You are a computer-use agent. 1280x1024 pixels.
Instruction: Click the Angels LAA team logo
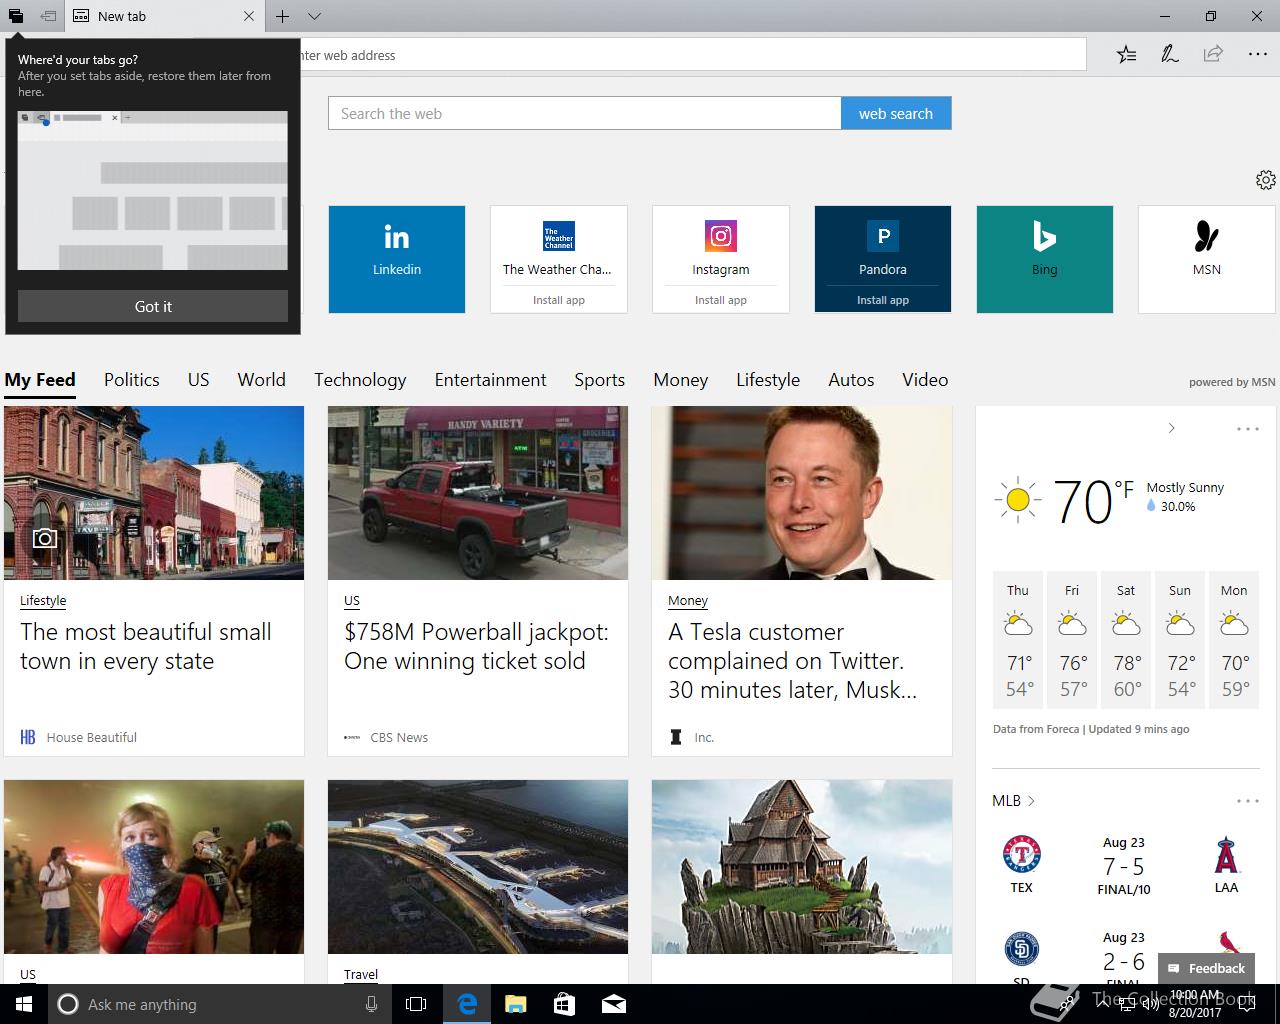(1227, 855)
